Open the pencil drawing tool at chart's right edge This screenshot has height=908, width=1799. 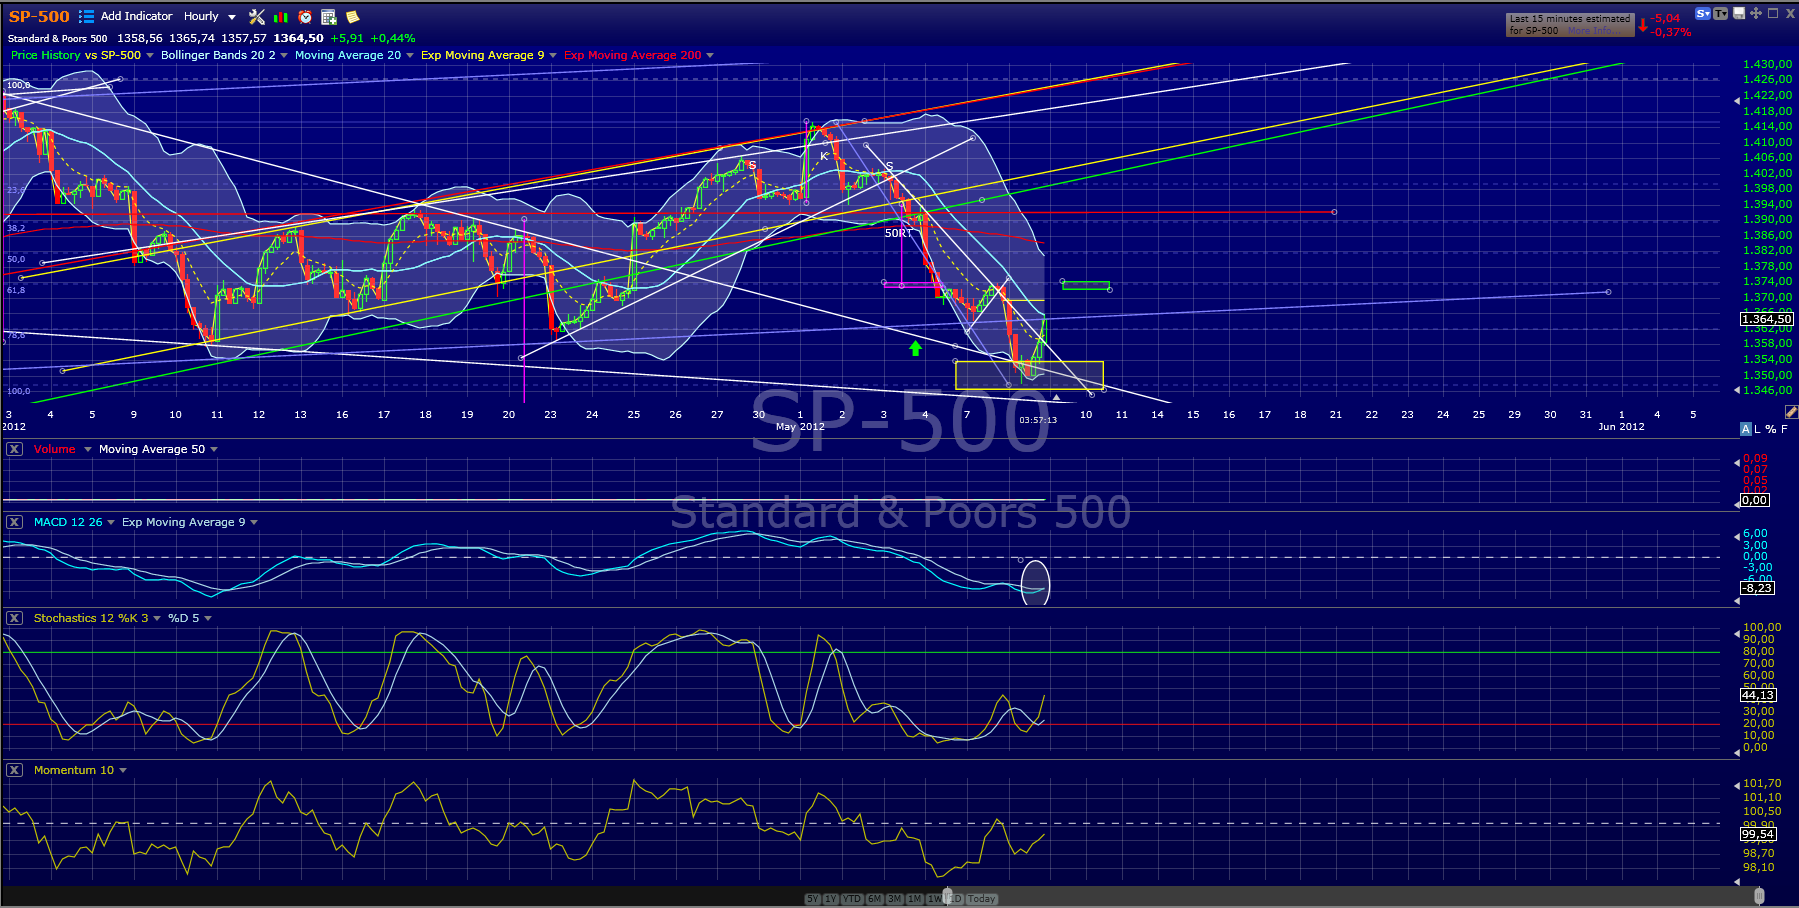point(1791,411)
